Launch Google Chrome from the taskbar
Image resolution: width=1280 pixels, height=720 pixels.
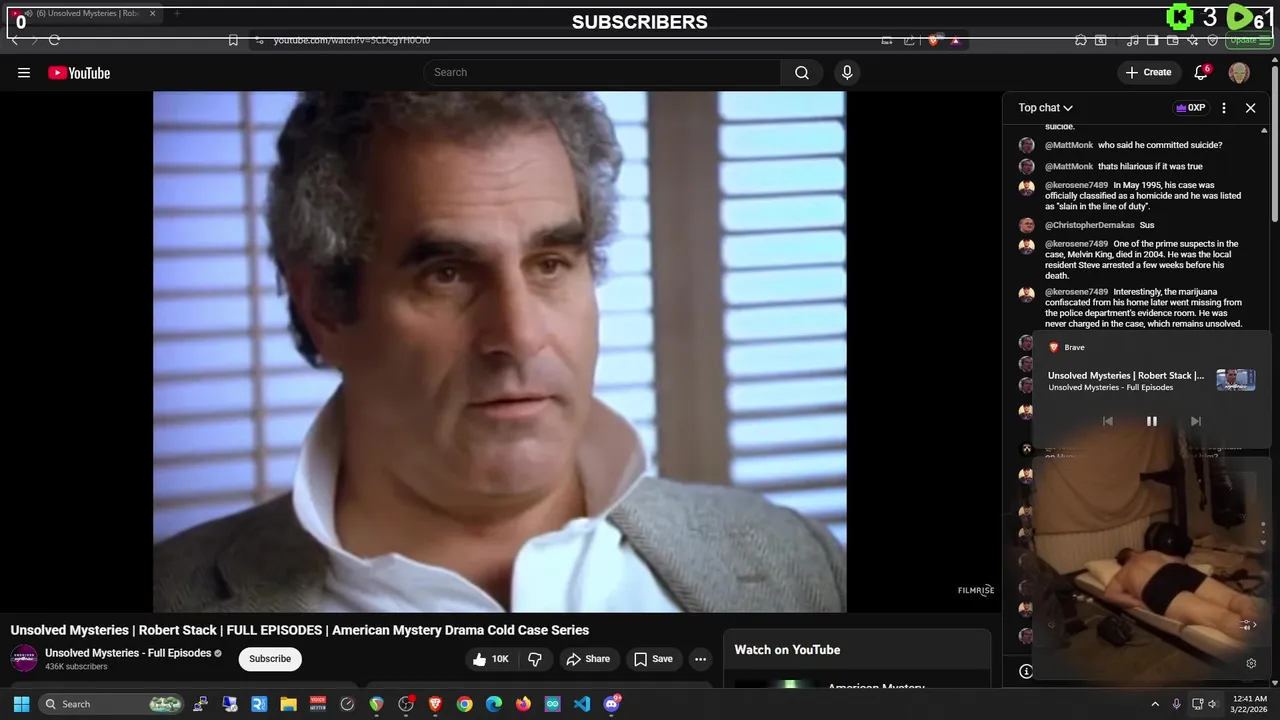pyautogui.click(x=464, y=704)
